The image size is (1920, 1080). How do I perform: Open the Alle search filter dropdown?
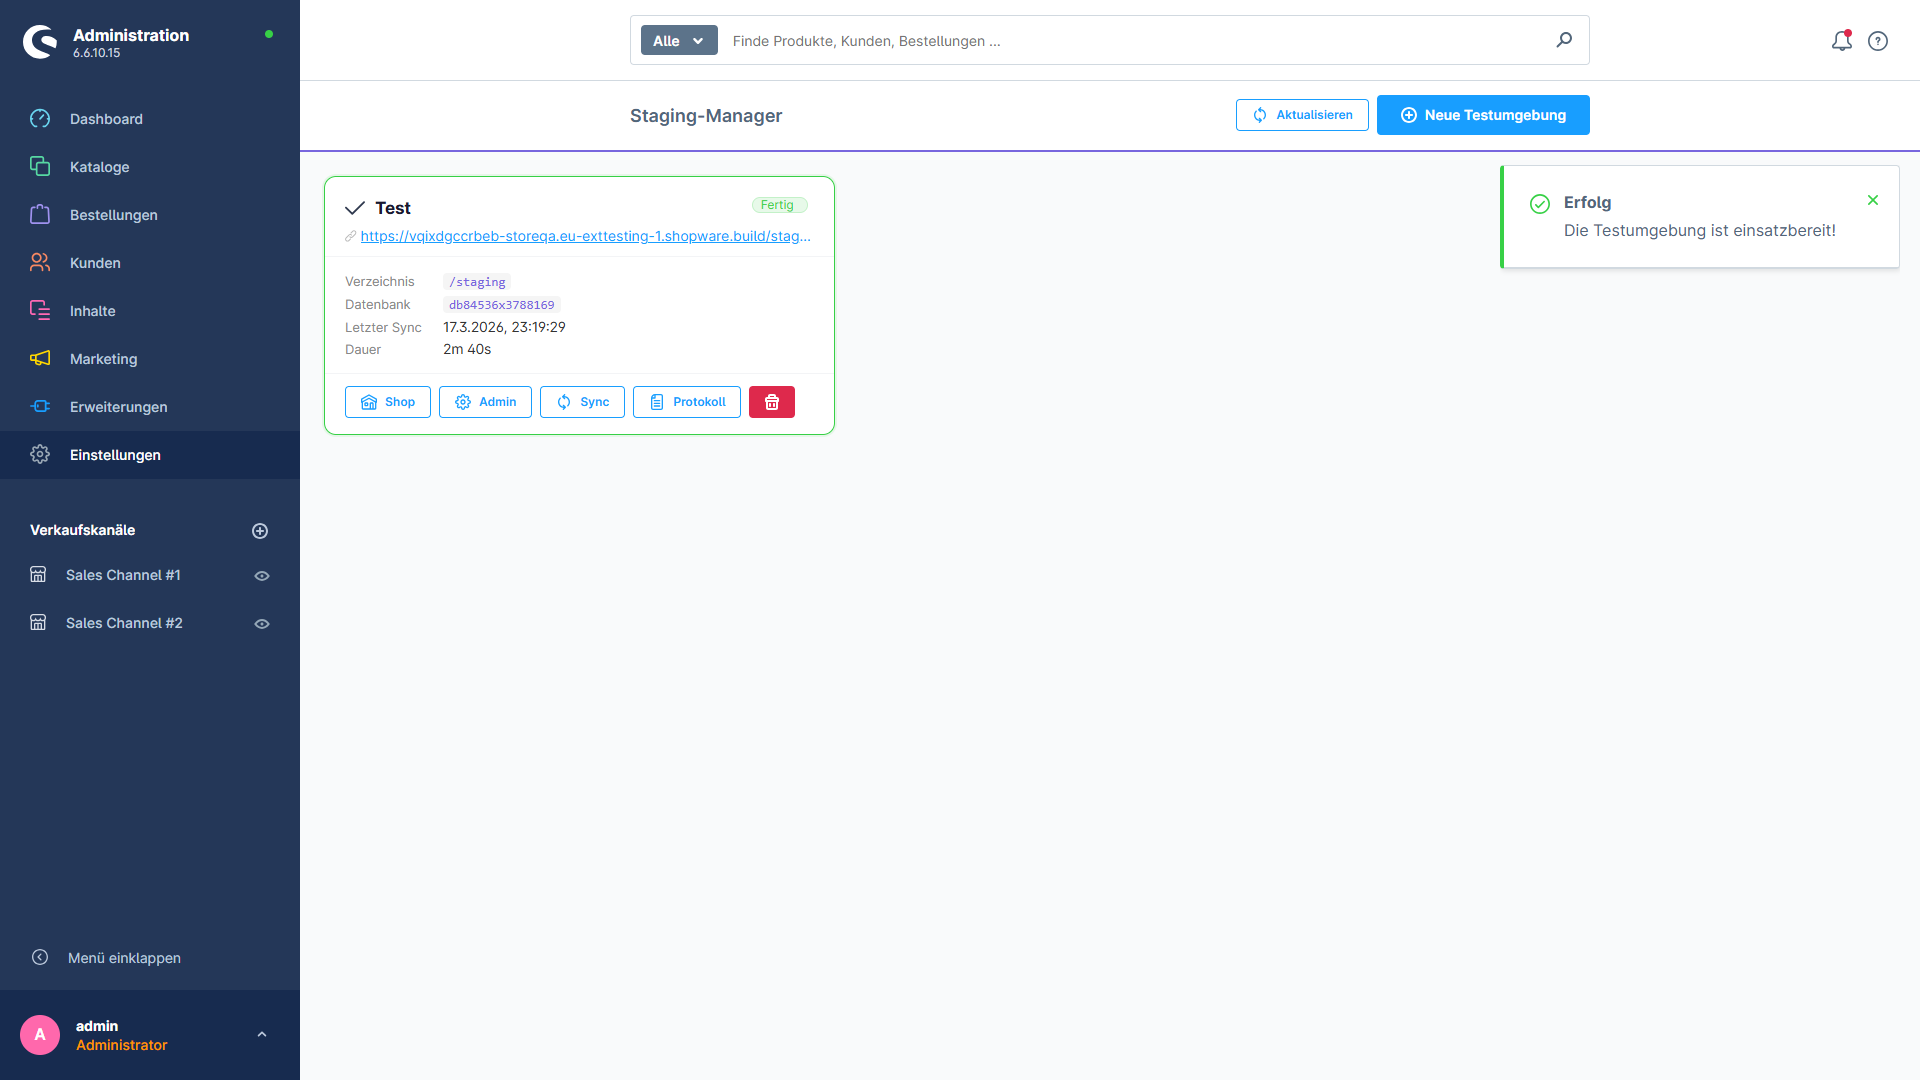(679, 40)
